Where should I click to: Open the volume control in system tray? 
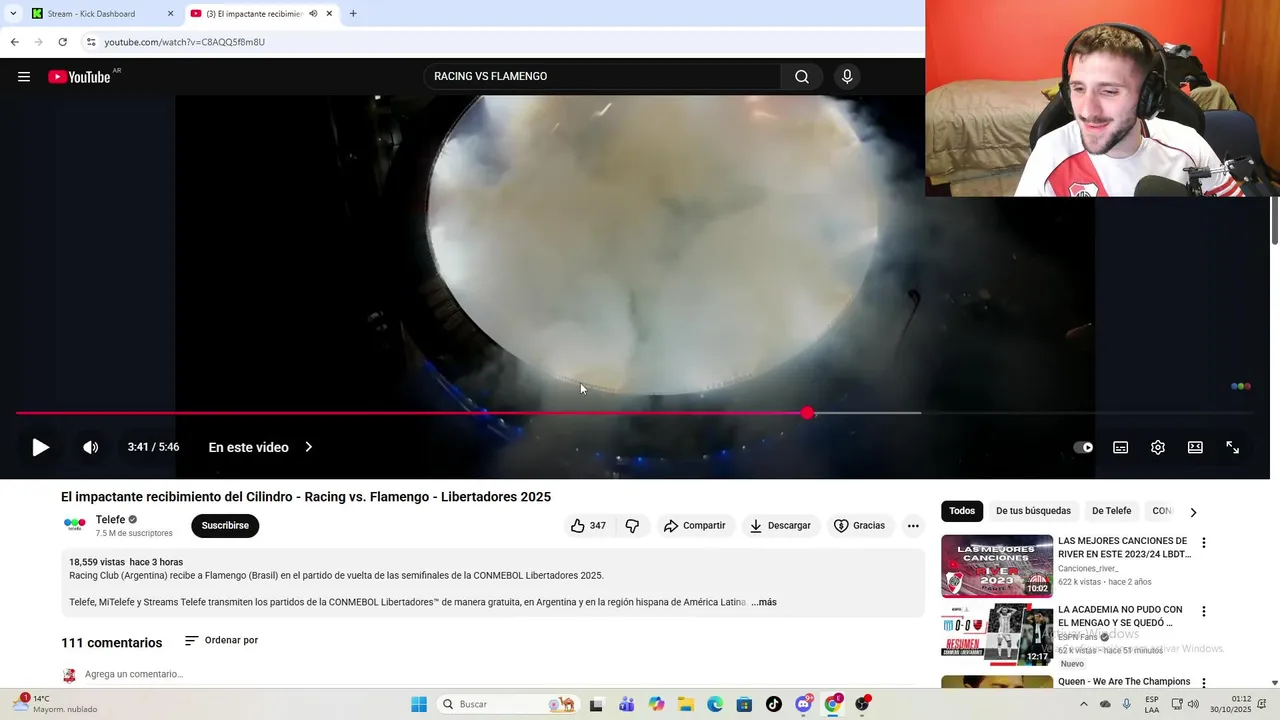pyautogui.click(x=1193, y=704)
